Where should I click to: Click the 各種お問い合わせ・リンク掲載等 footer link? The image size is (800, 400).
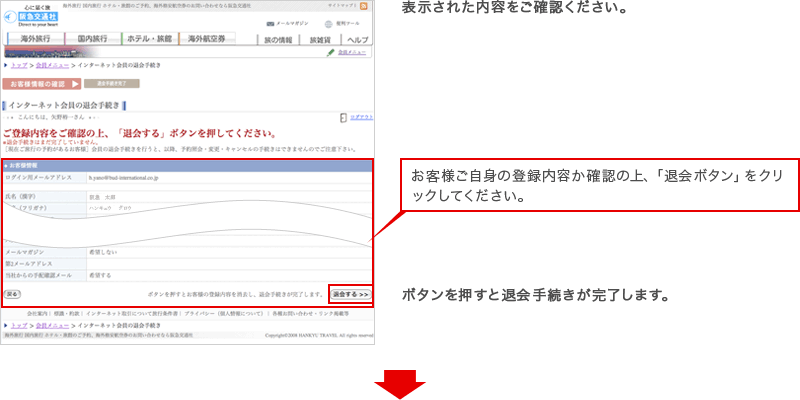pyautogui.click(x=309, y=313)
